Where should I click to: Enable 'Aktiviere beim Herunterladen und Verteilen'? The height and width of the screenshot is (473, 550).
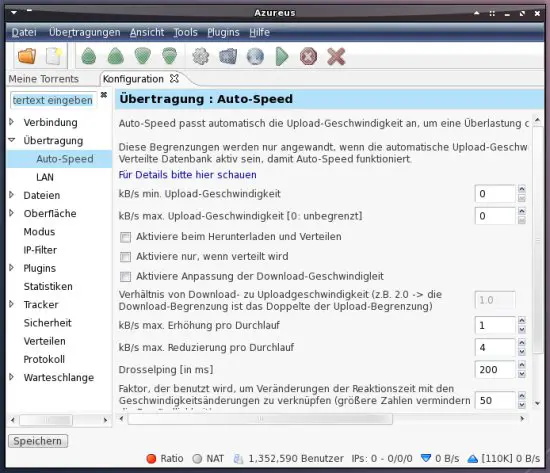click(125, 237)
